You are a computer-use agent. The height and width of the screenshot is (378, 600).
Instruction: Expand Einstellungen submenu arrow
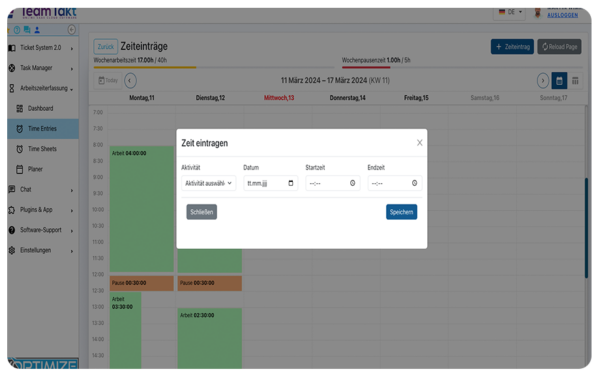tap(72, 251)
